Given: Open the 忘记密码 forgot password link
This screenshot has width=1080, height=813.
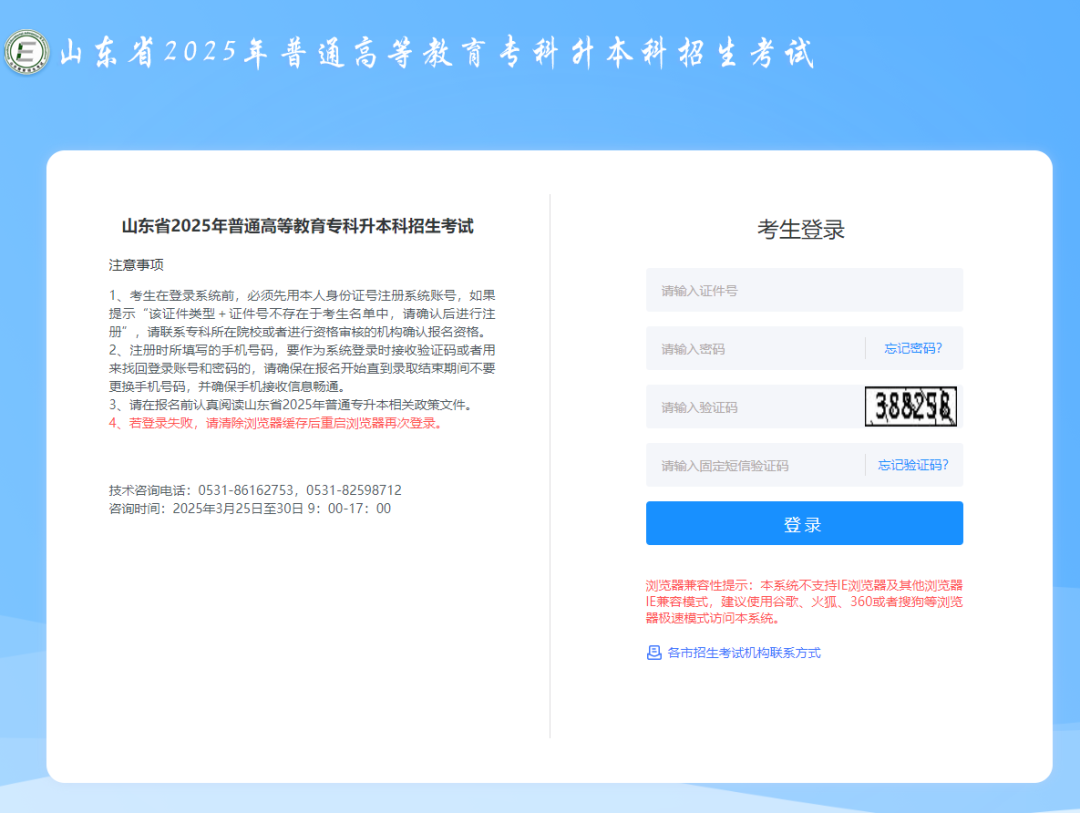Looking at the screenshot, I should [x=913, y=348].
